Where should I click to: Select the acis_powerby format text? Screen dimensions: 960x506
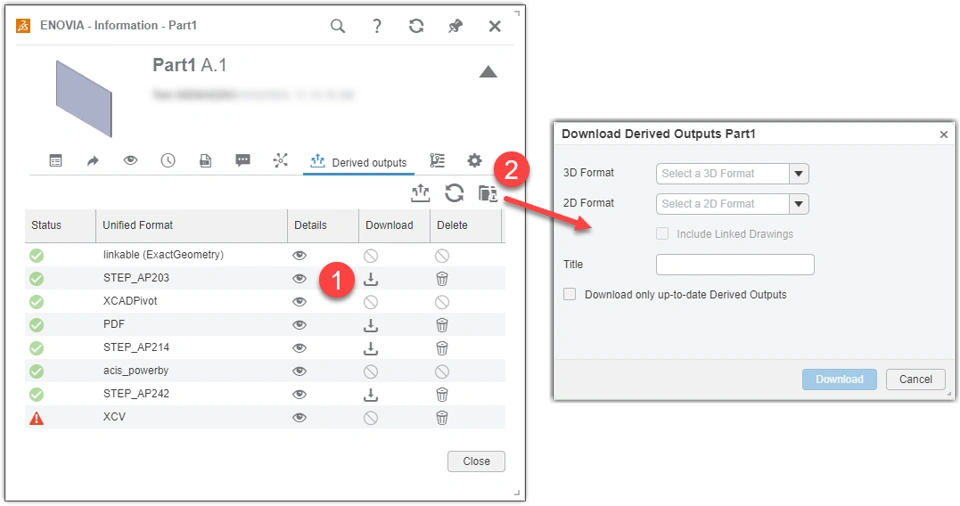135,371
